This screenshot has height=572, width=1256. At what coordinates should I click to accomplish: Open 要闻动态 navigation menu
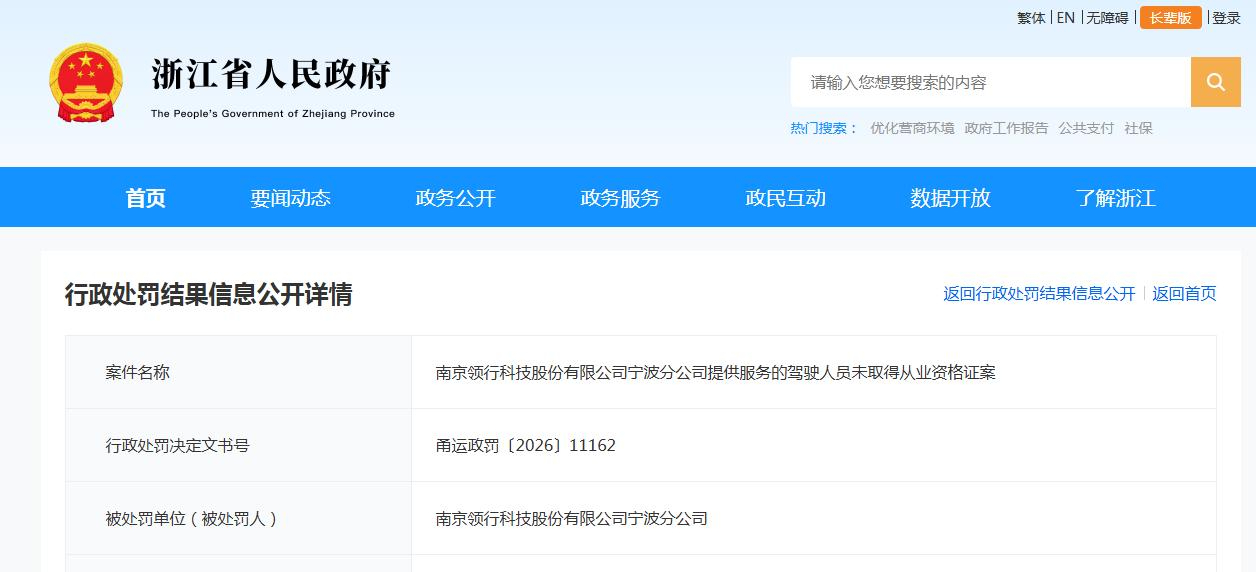coord(291,198)
